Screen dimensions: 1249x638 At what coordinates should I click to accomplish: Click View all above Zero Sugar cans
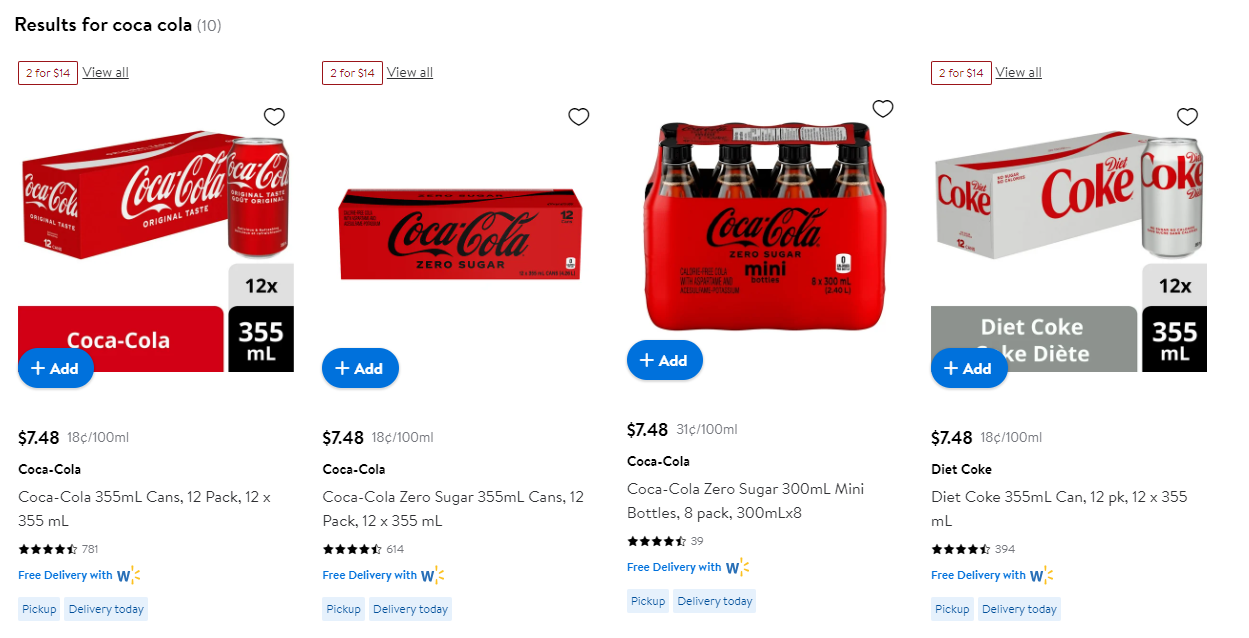click(x=410, y=72)
